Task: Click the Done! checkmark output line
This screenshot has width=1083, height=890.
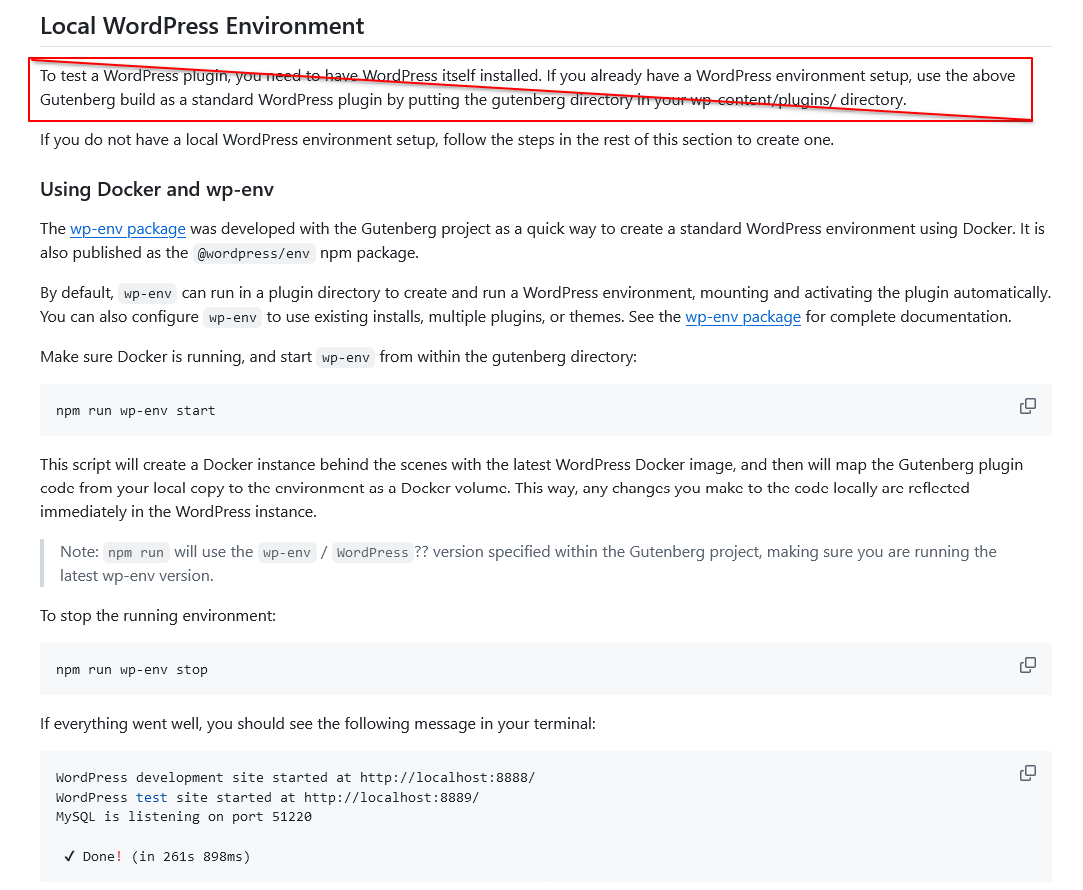Action: tap(156, 857)
